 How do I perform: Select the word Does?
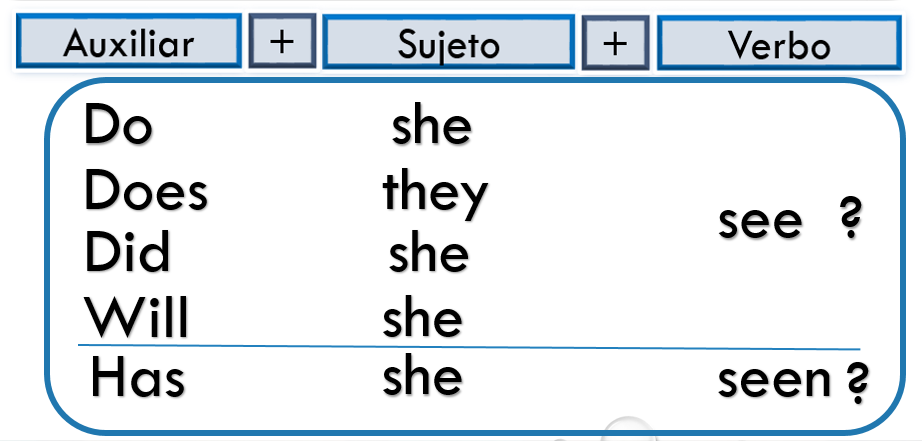[146, 189]
